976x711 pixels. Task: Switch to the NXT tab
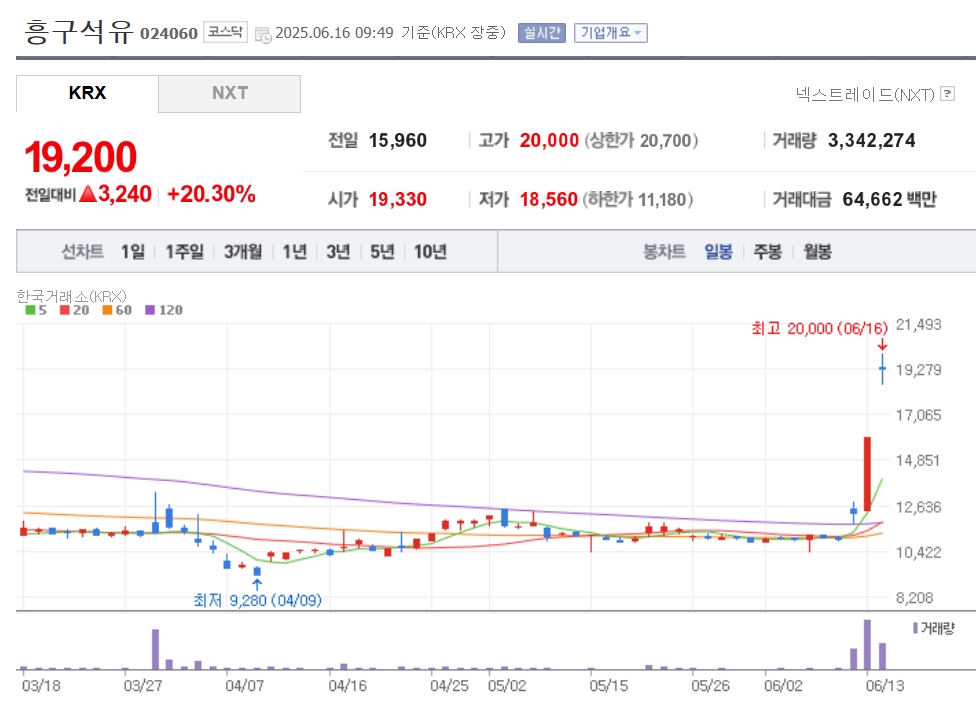[x=230, y=94]
